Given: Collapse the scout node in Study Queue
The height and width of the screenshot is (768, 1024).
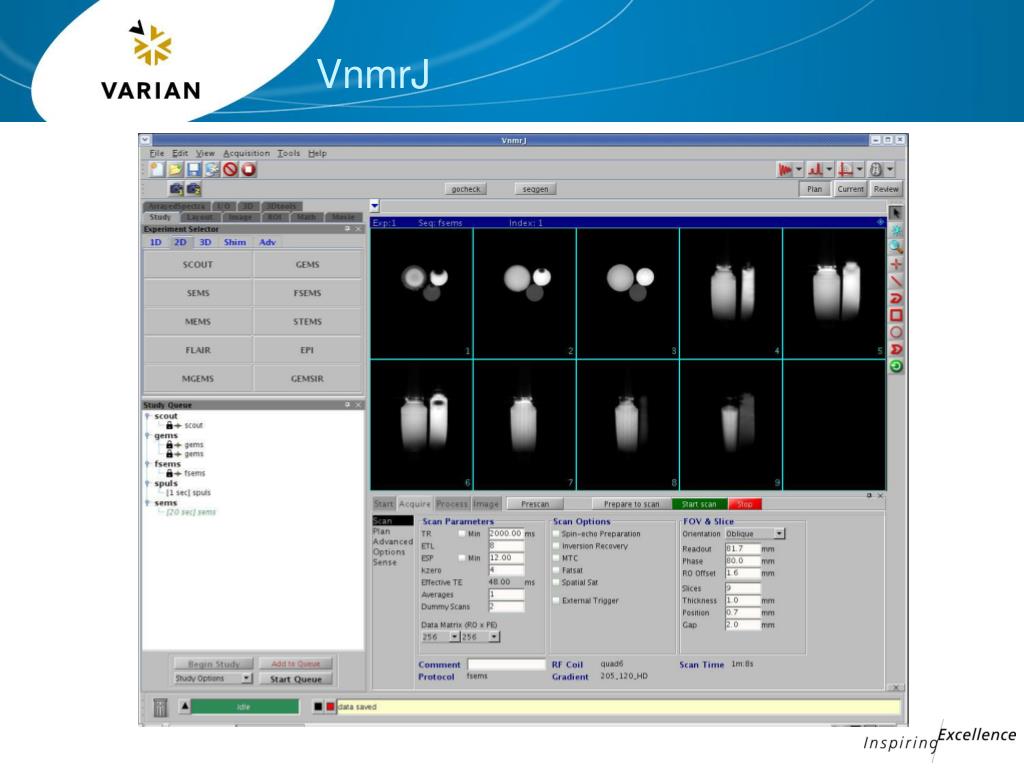Looking at the screenshot, I should click(148, 415).
